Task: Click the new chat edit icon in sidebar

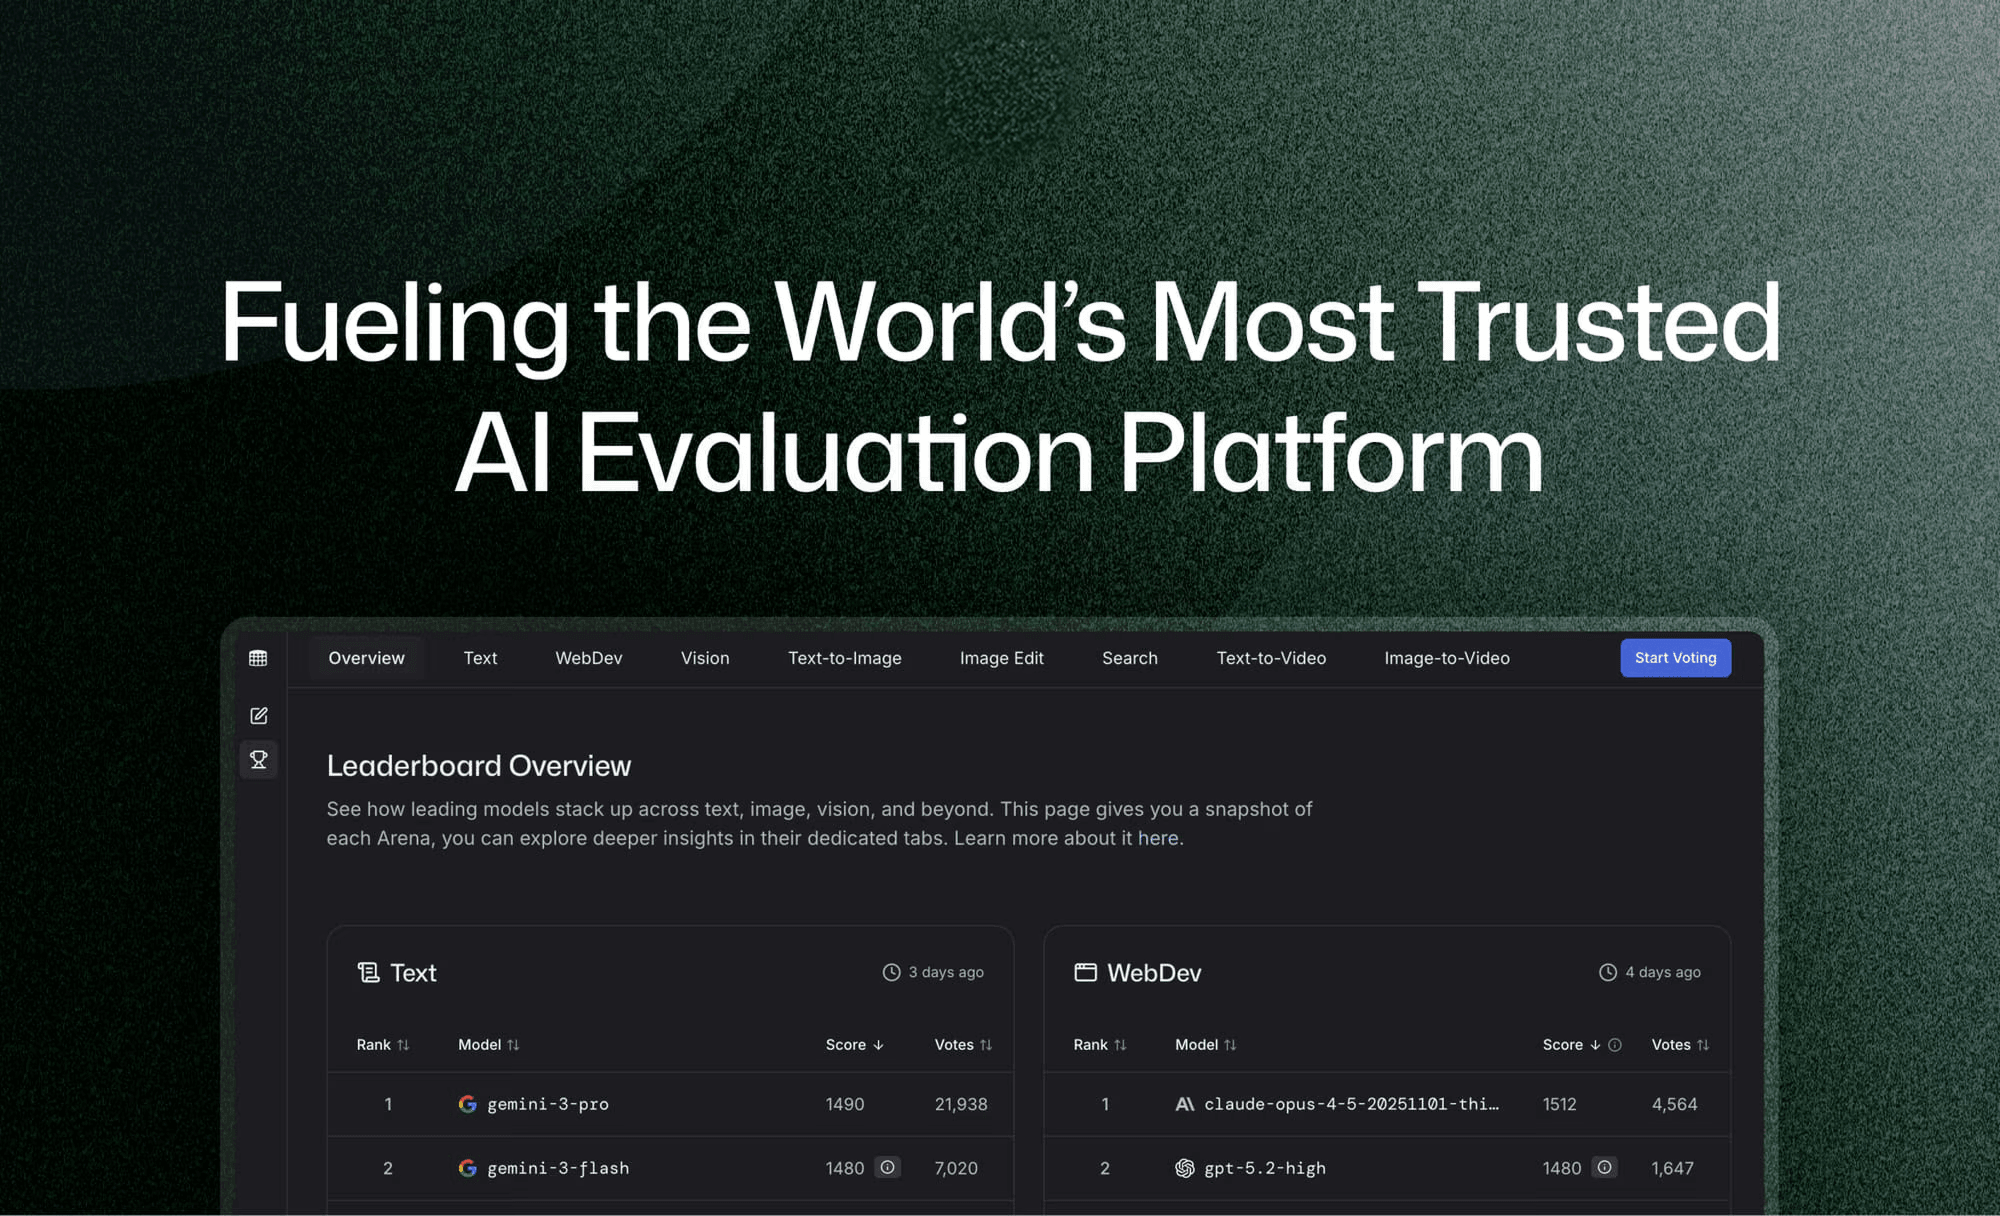Action: [258, 715]
